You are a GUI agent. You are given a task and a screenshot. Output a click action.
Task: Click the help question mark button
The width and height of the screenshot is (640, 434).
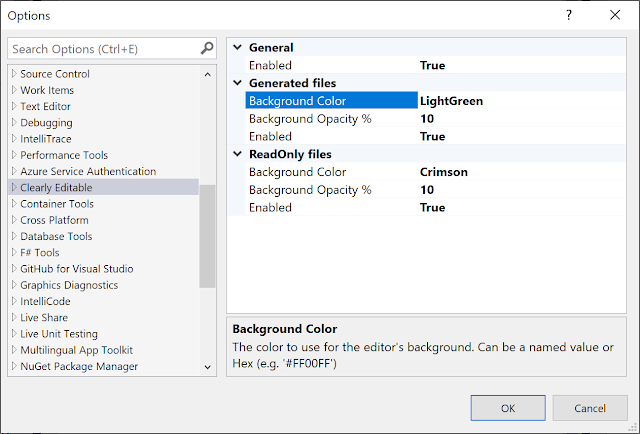[x=569, y=15]
